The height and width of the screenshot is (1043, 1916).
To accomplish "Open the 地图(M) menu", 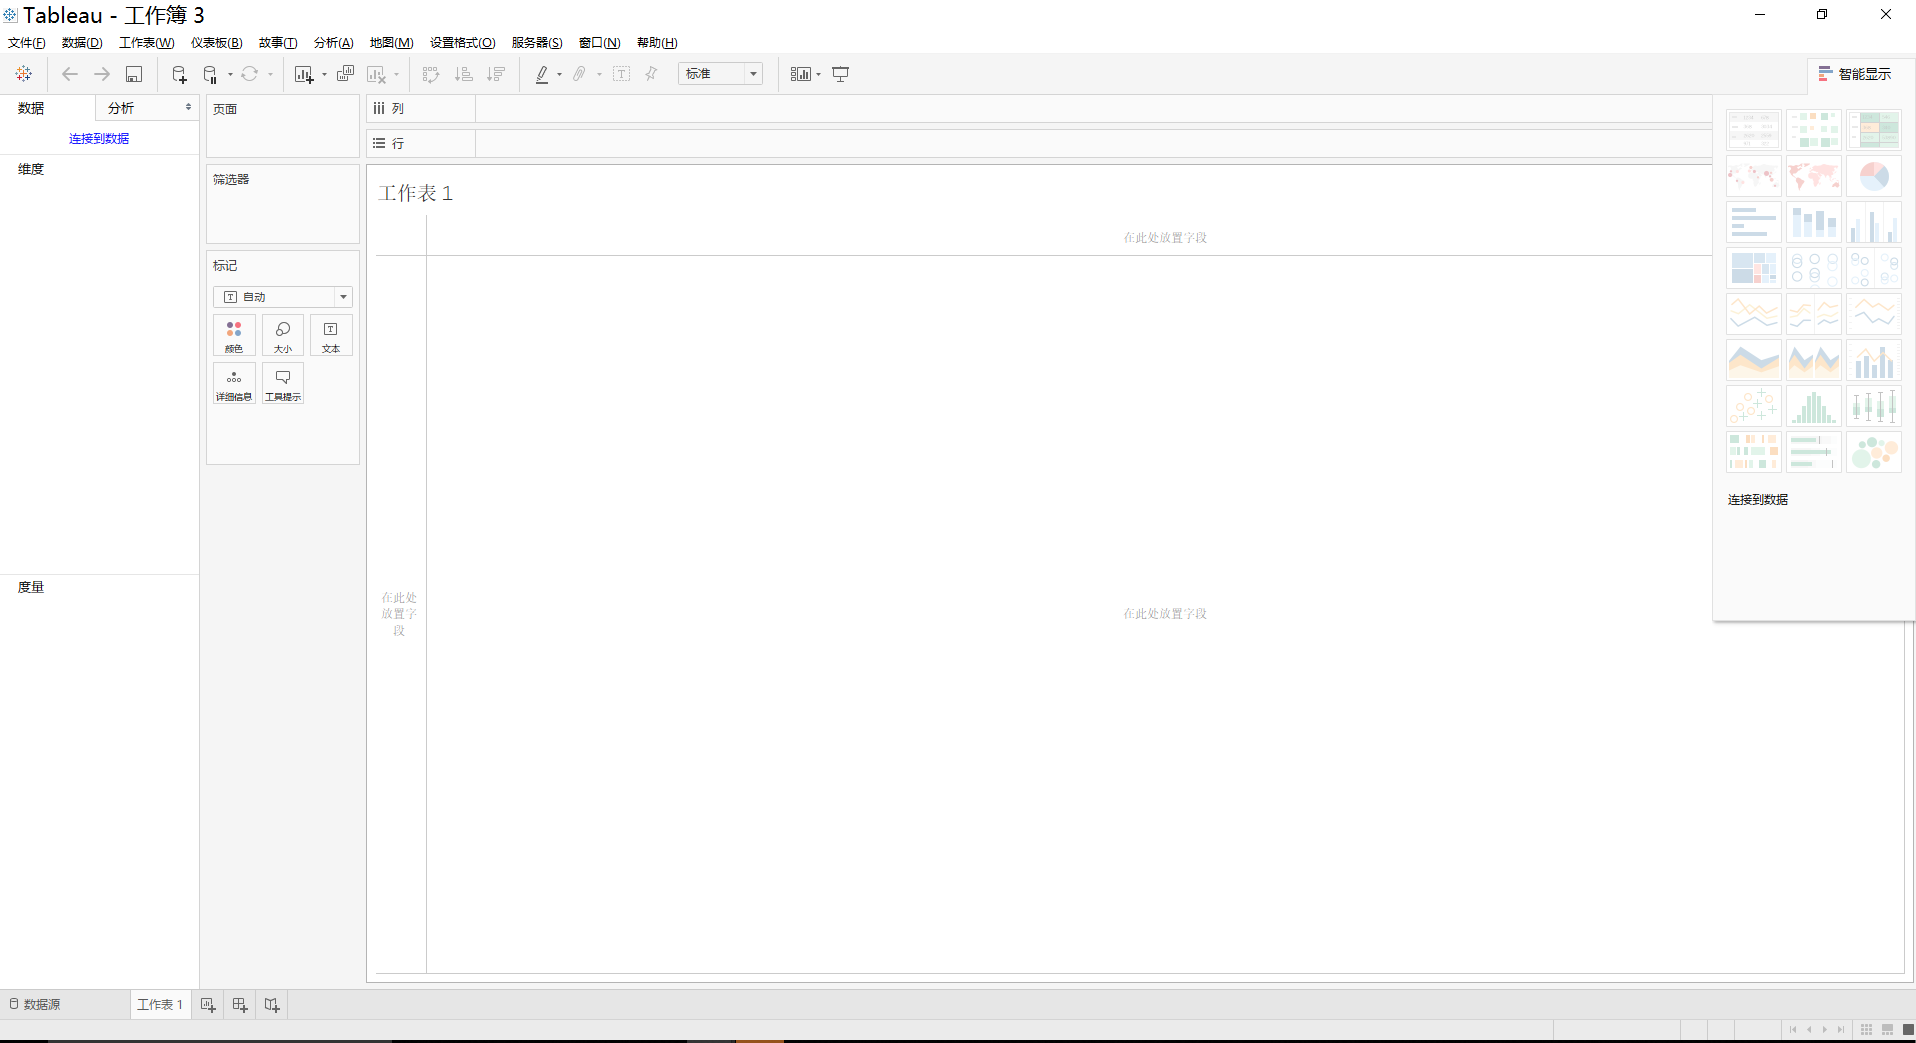I will point(391,43).
